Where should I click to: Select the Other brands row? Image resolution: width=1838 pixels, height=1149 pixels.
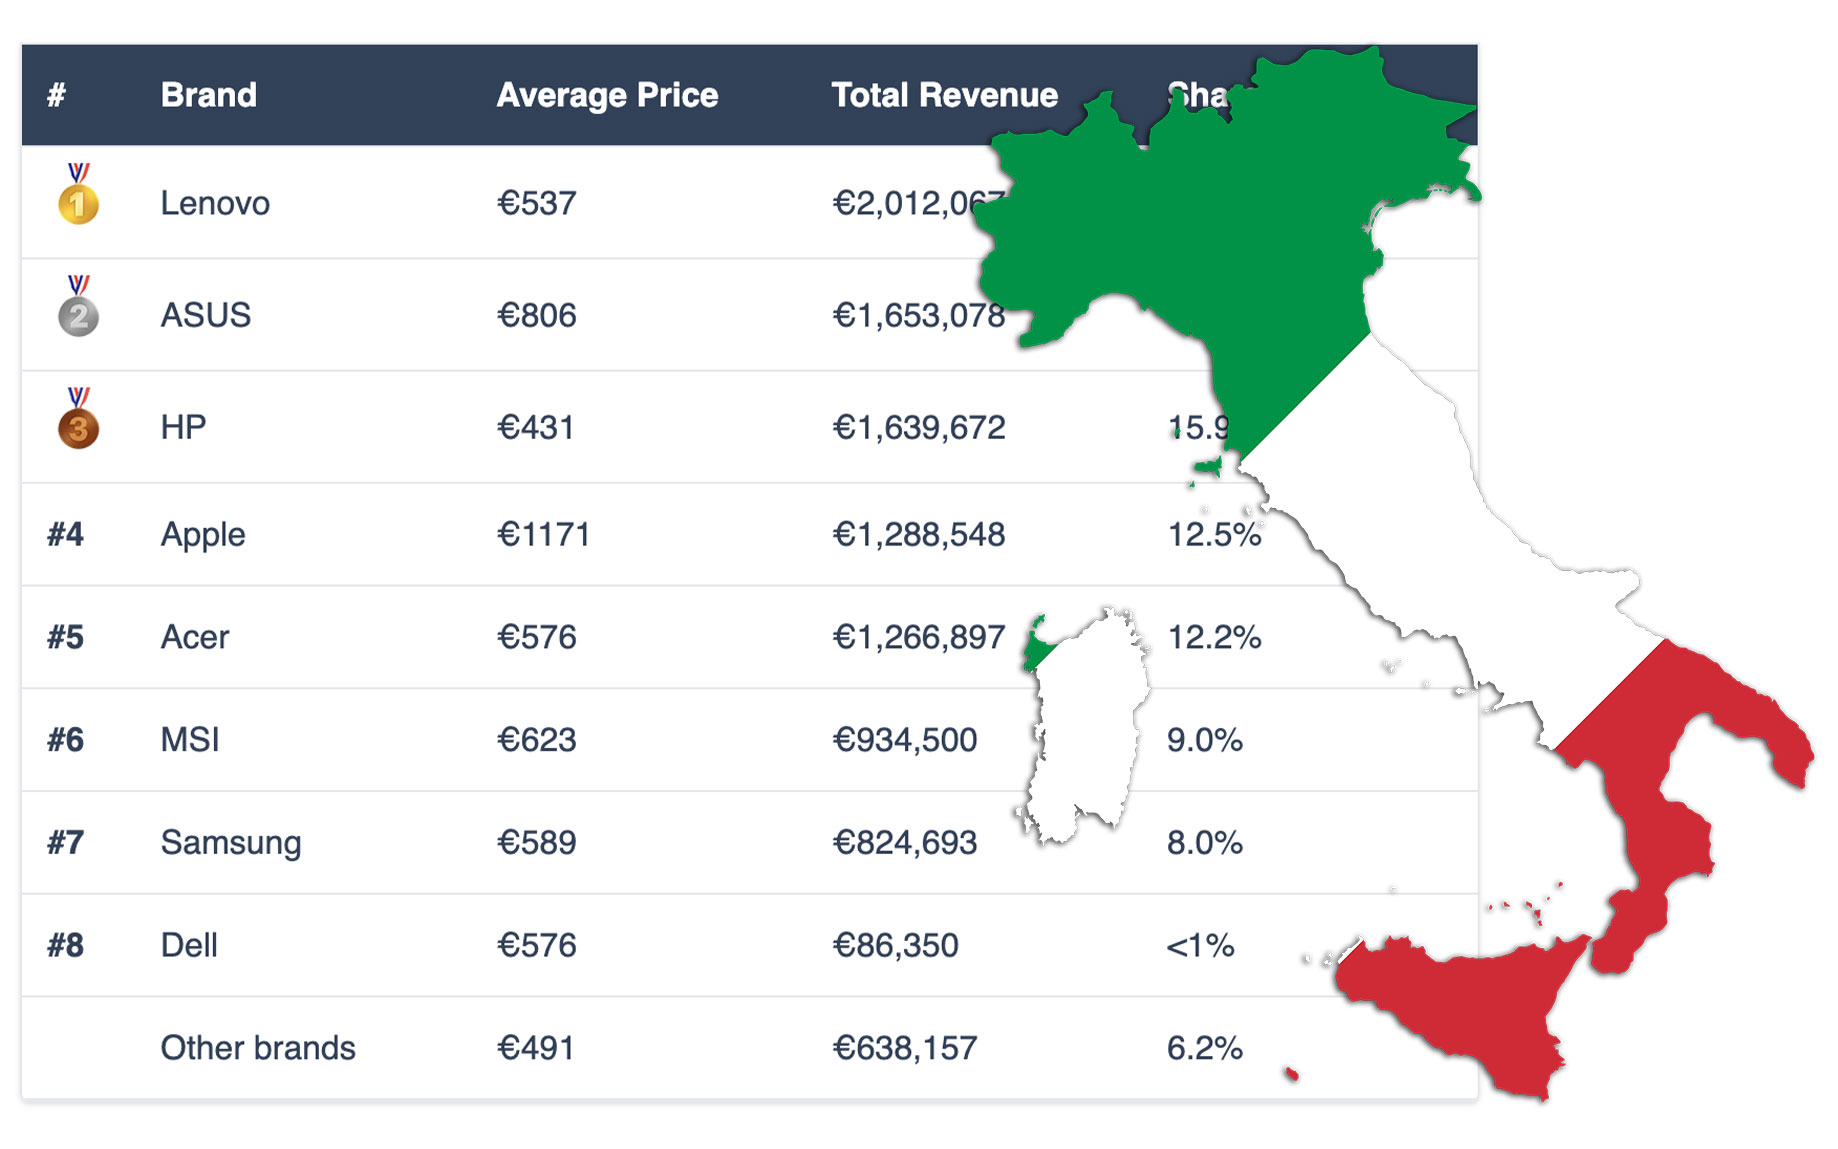click(x=257, y=1047)
